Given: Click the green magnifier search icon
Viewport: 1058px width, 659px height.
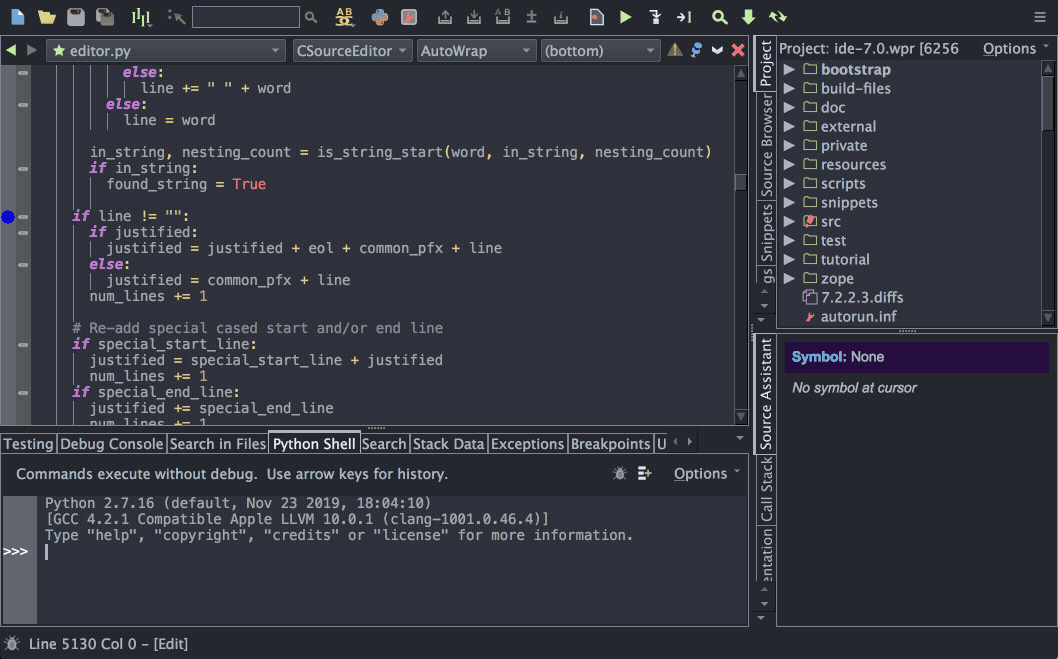Looking at the screenshot, I should (x=719, y=17).
